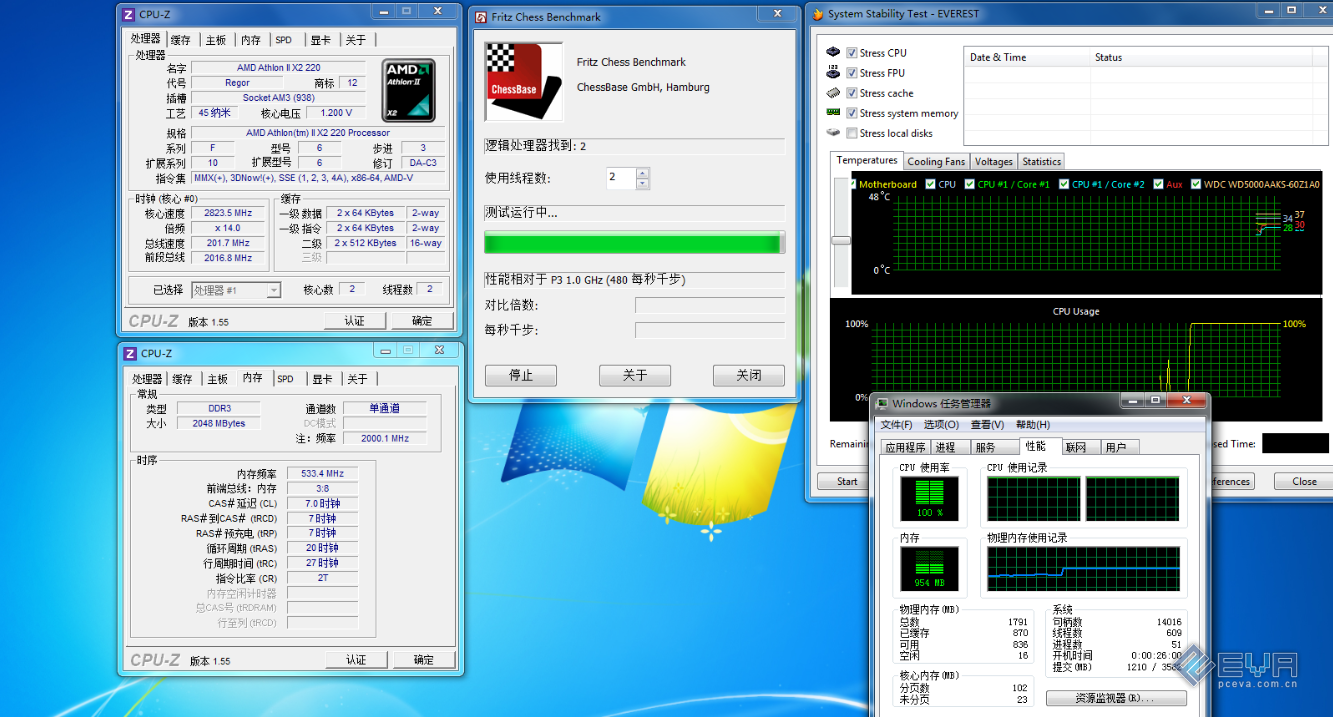Hide CPU #1 / Core #2 temperature line
This screenshot has width=1333, height=717.
[1064, 184]
